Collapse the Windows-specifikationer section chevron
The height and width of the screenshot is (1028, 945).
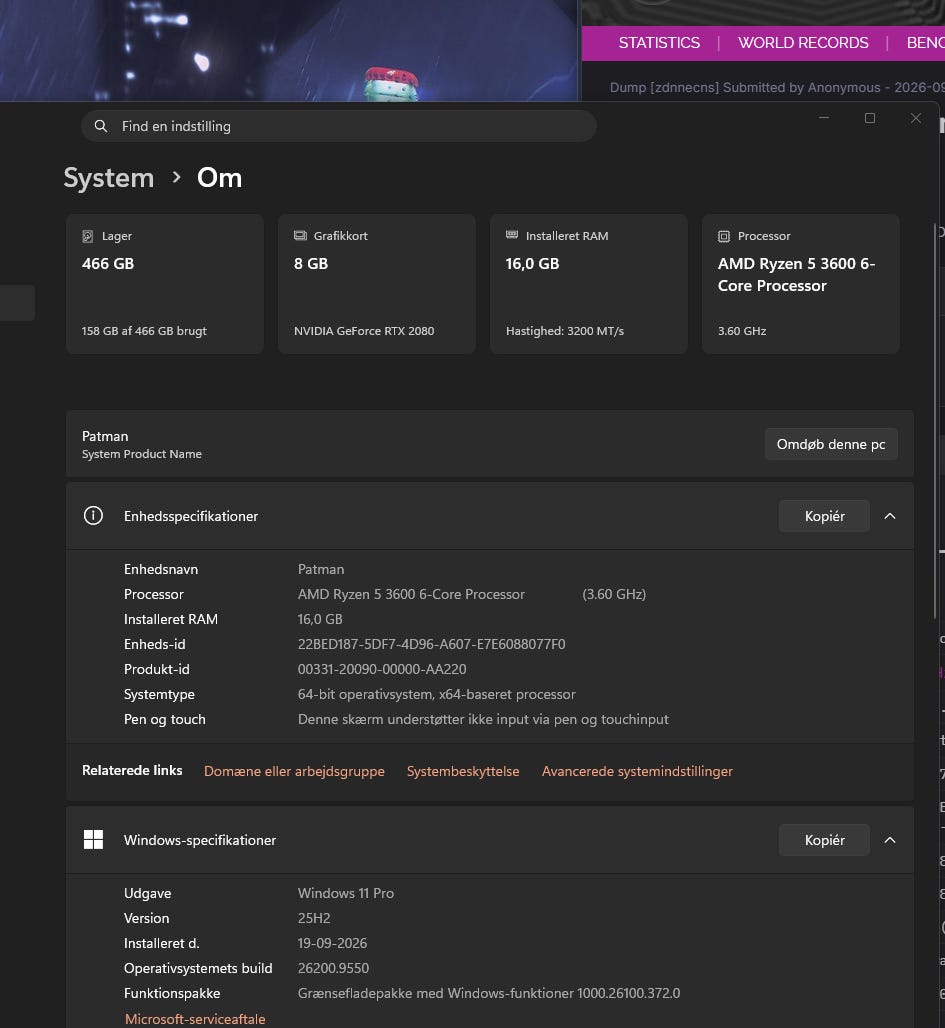coord(890,840)
